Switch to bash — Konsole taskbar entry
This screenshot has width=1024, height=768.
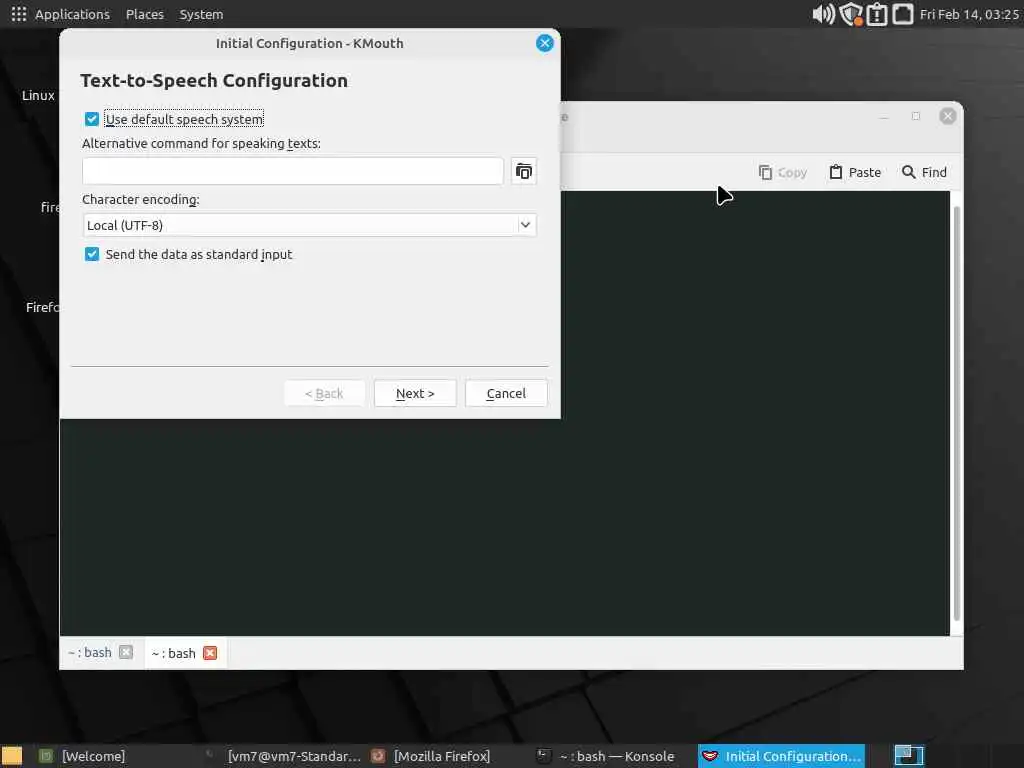pyautogui.click(x=605, y=756)
